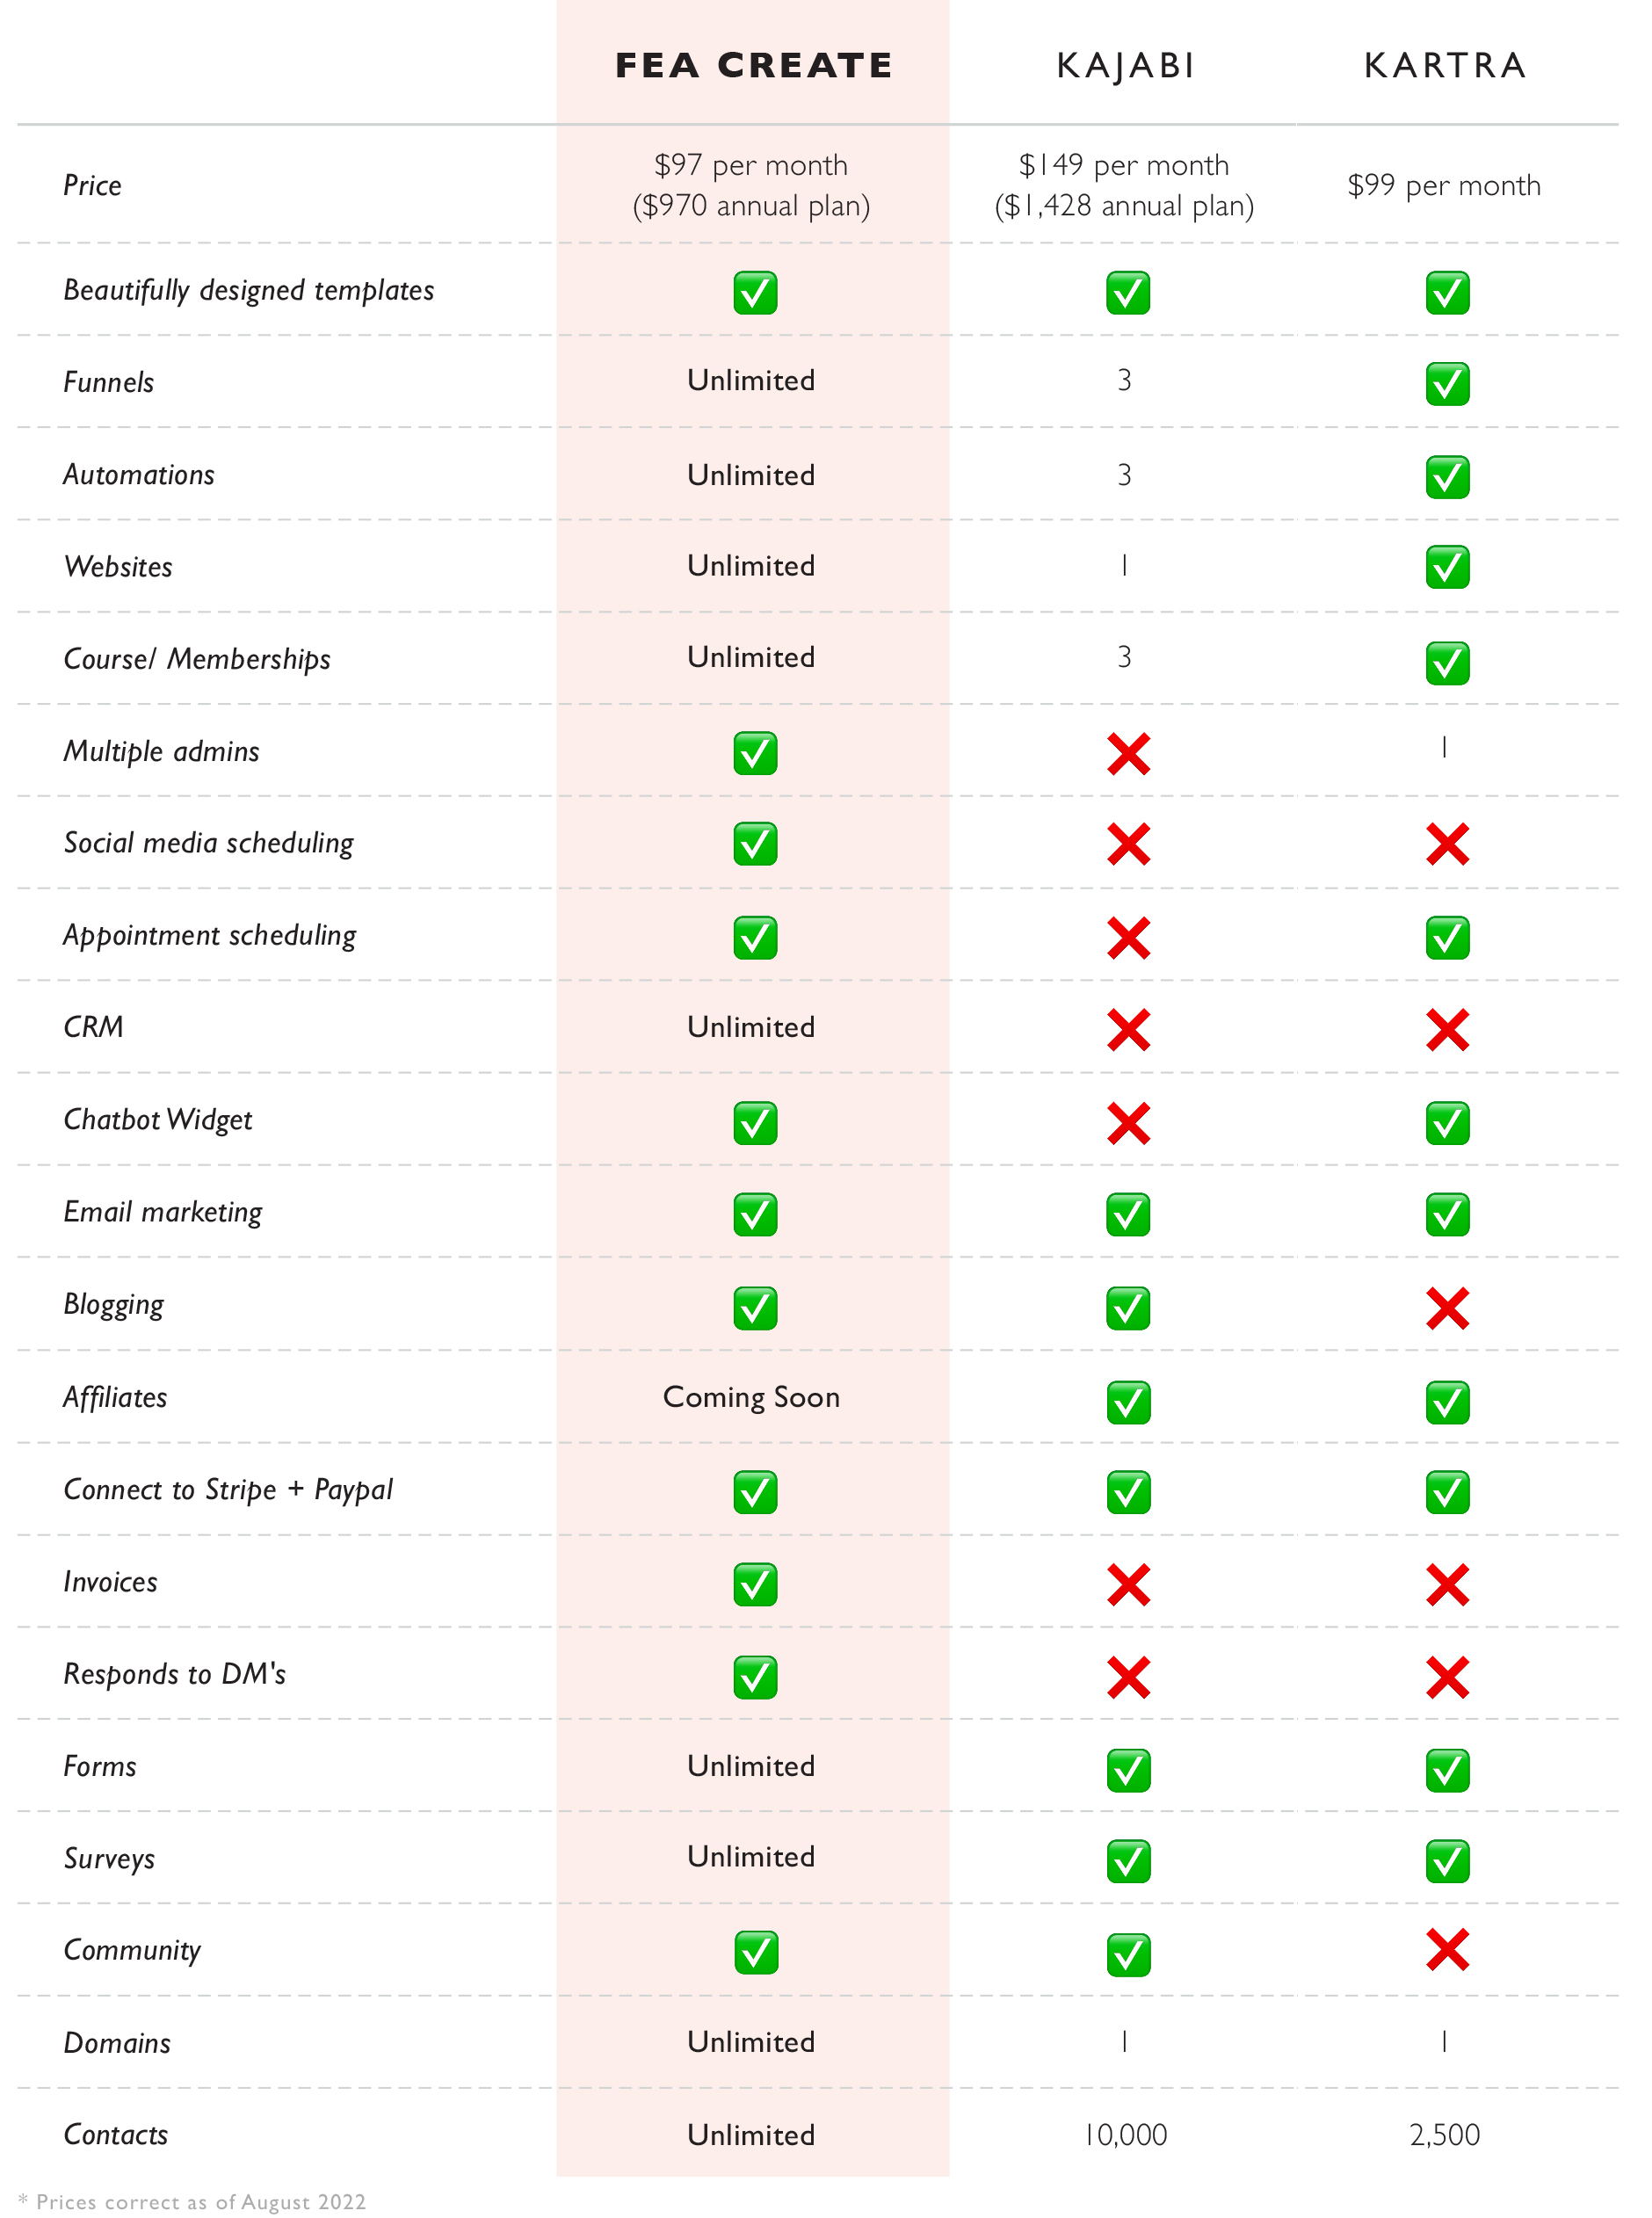Click Kajabi's red X for Multiple admins
1652x2218 pixels.
click(x=1128, y=754)
